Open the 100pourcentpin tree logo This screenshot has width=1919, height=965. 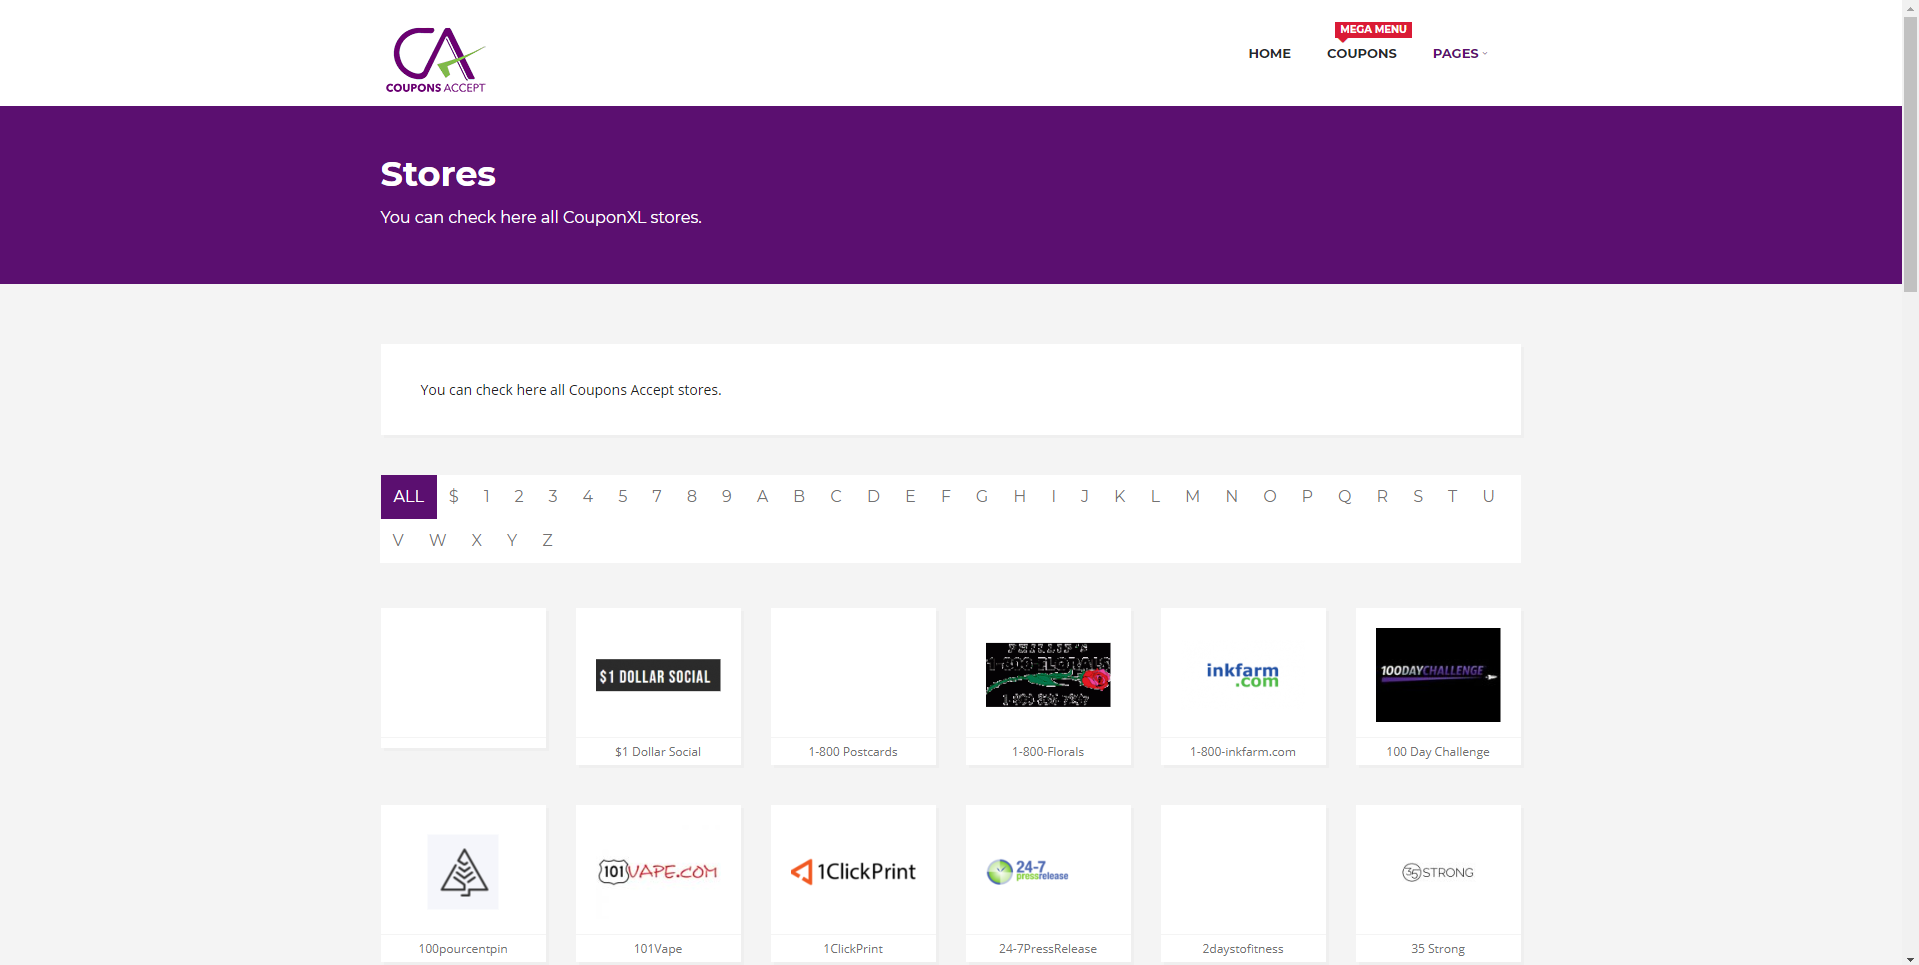click(463, 872)
